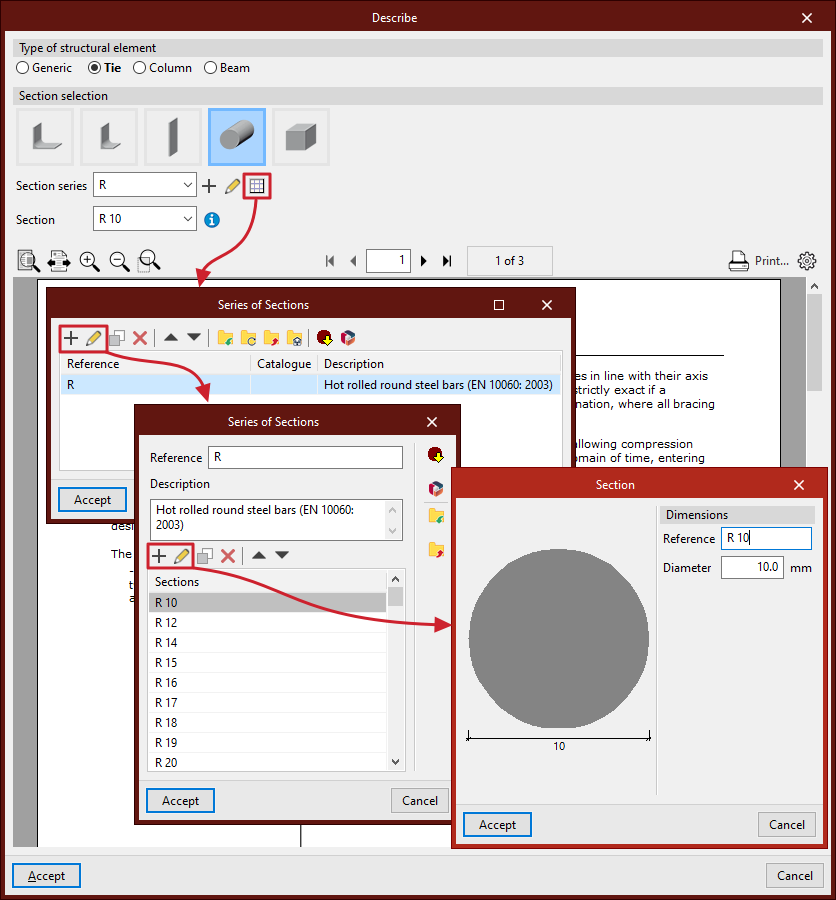
Task: Move series down in first Series of Sections window
Action: [x=194, y=338]
